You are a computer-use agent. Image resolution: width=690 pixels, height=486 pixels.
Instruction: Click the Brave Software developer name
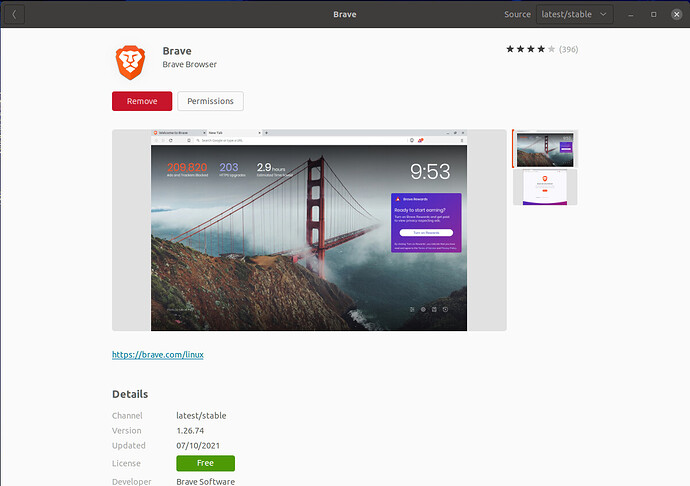click(206, 482)
